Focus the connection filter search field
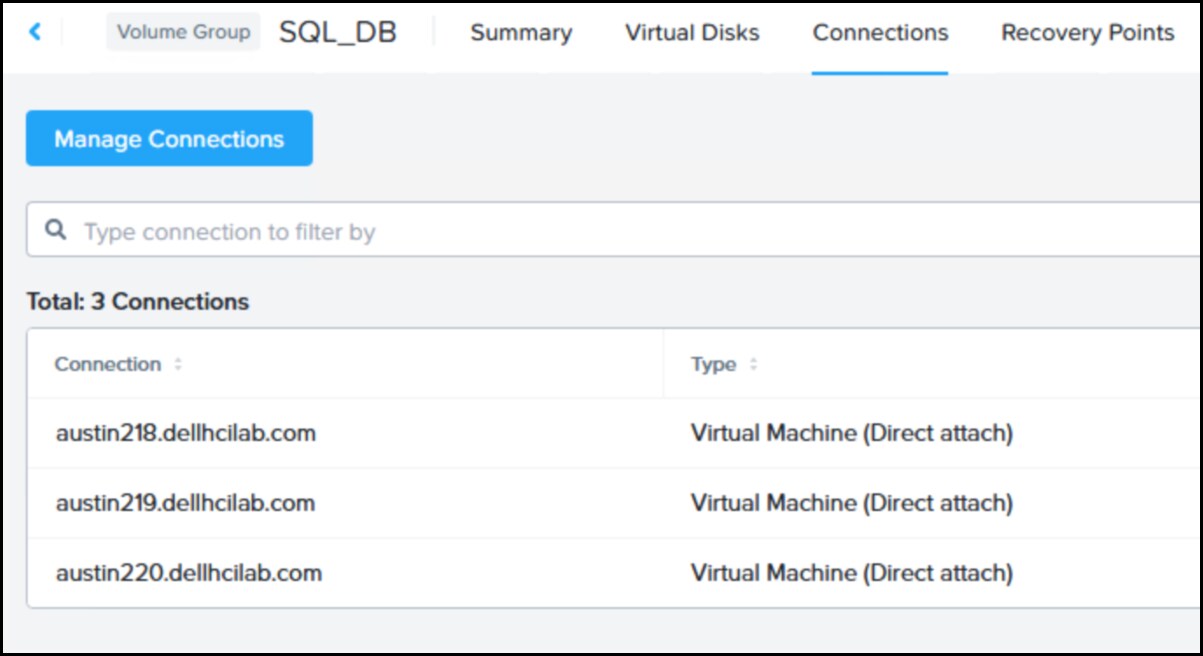Screen dimensions: 1203x656 click(x=614, y=231)
